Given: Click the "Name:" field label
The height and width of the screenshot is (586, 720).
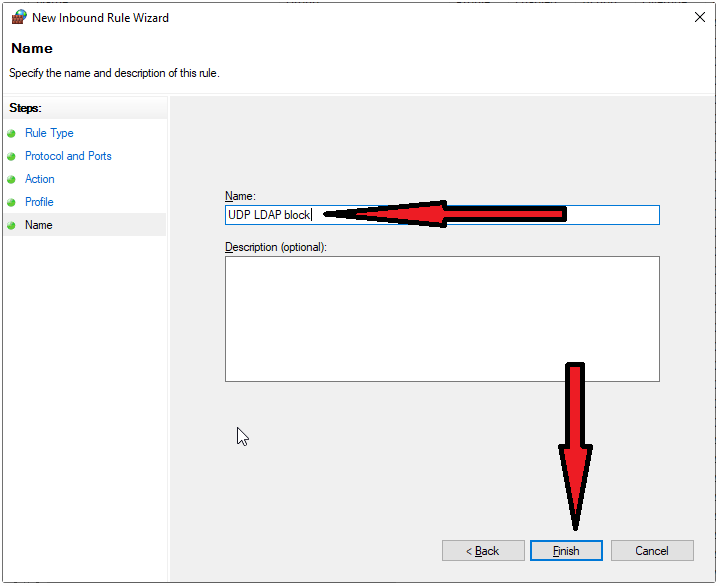Looking at the screenshot, I should coord(240,197).
